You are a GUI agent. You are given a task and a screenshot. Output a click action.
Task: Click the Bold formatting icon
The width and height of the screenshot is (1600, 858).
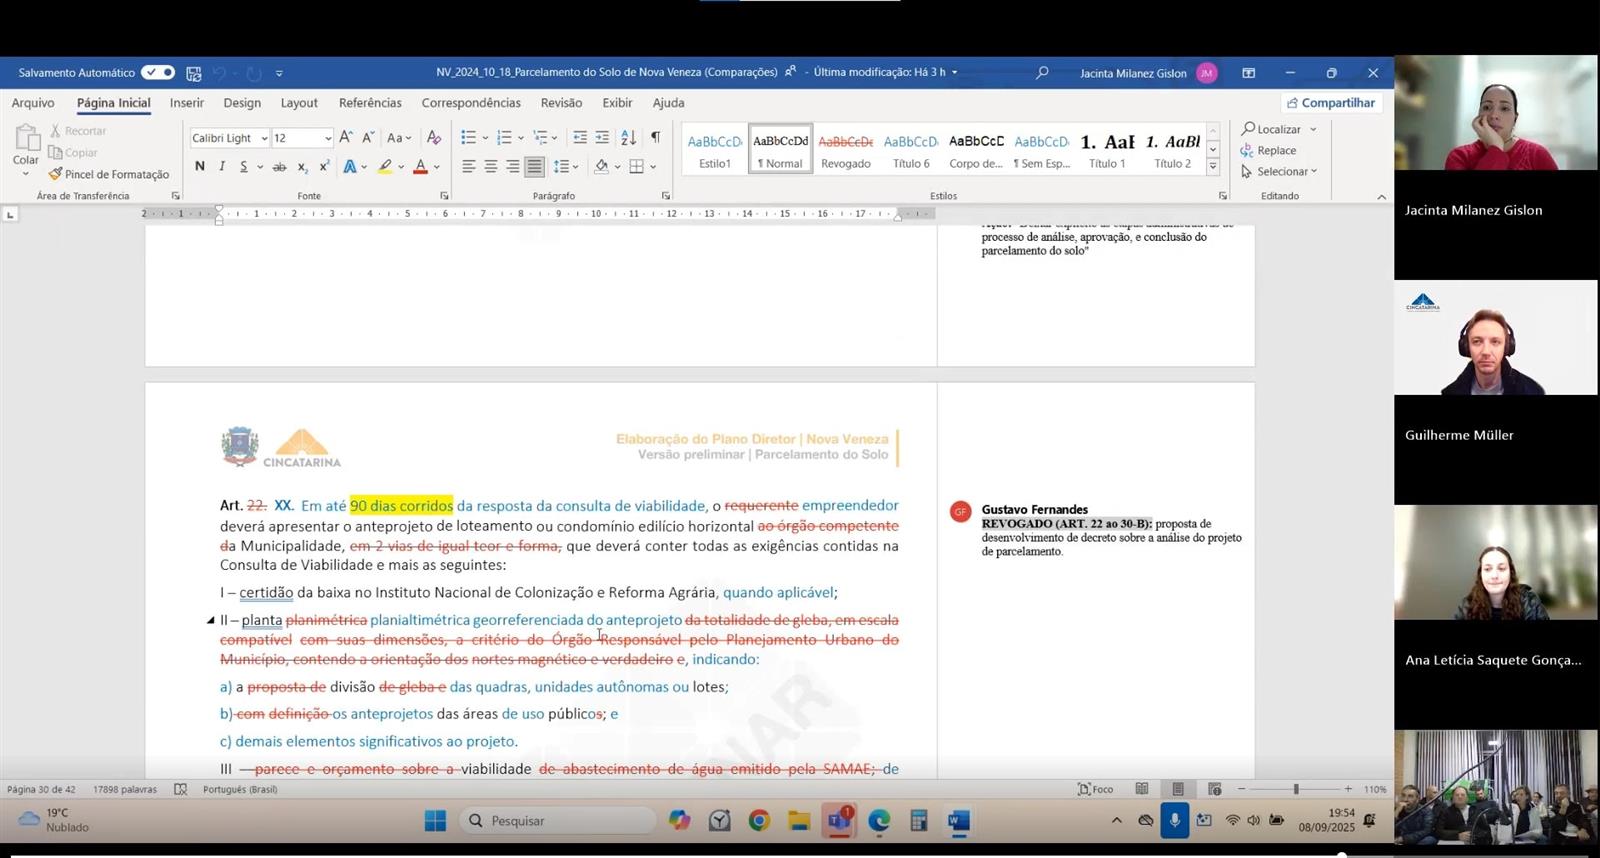[200, 167]
